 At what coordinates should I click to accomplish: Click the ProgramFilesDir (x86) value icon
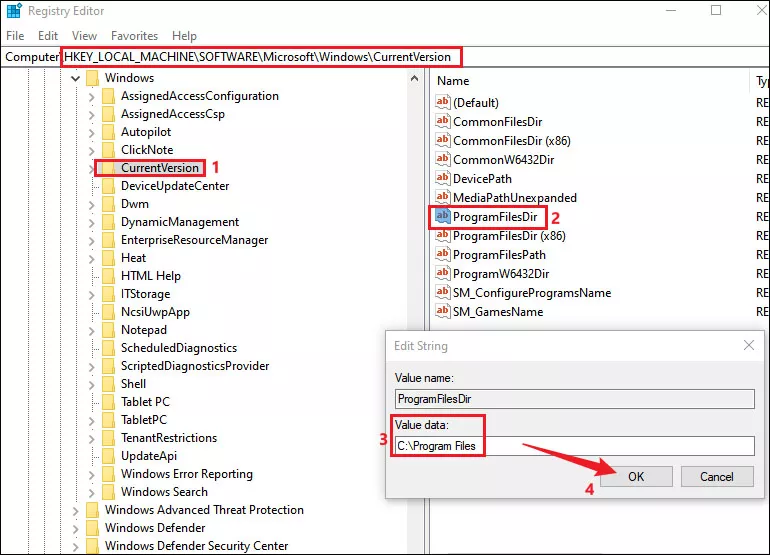(442, 236)
